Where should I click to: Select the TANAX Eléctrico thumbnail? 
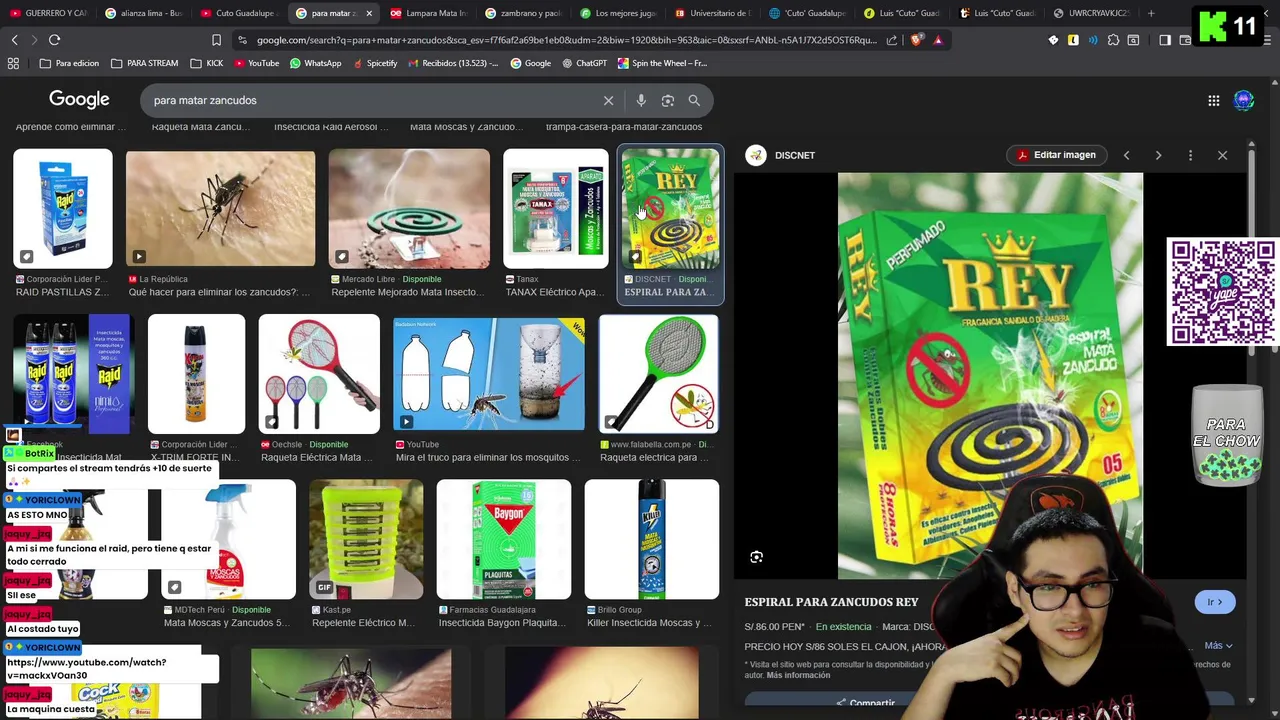pyautogui.click(x=556, y=208)
